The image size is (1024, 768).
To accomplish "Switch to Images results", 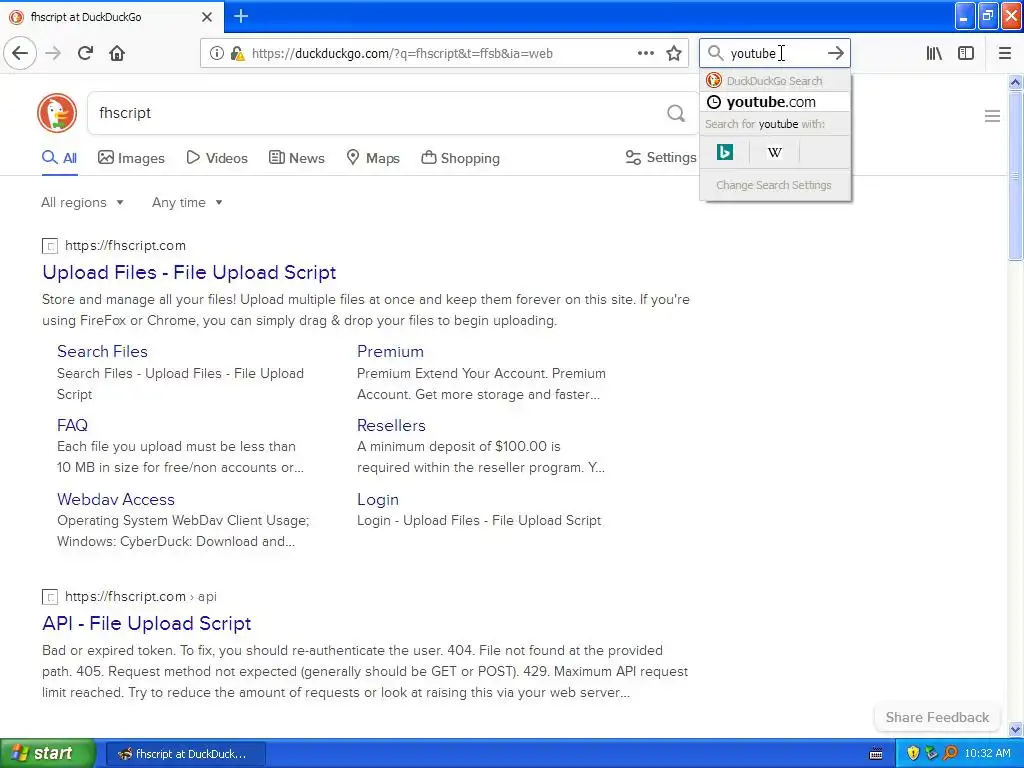I will 131,158.
